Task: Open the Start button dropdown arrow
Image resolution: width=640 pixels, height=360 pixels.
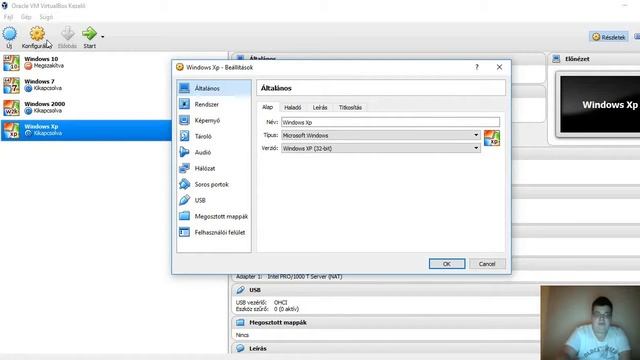Action: 102,37
